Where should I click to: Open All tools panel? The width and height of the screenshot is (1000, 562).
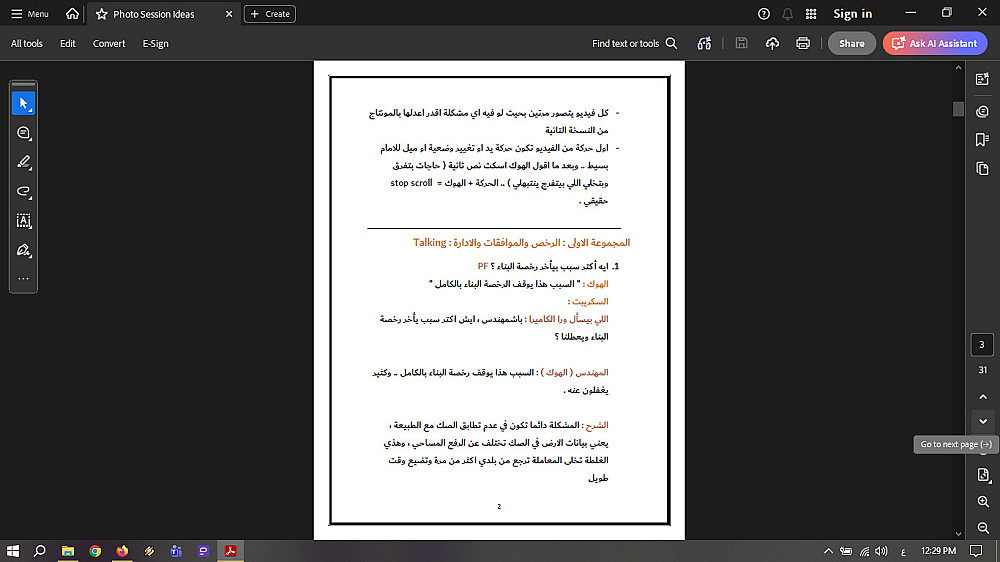pyautogui.click(x=27, y=43)
